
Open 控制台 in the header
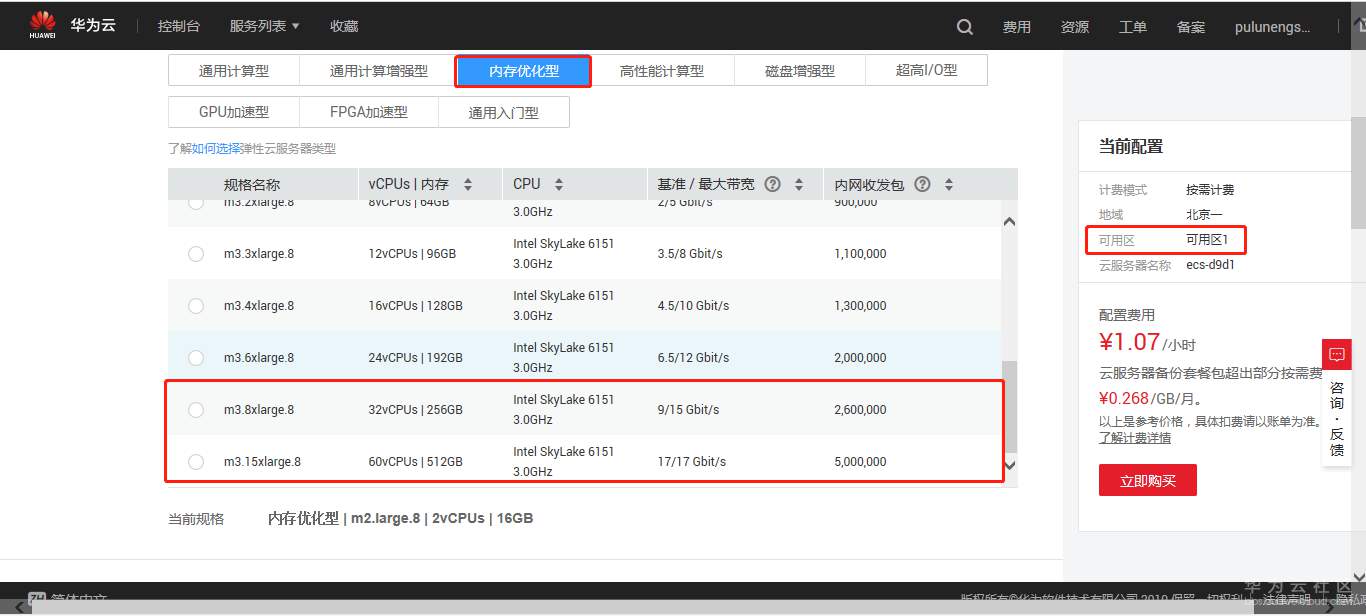[x=178, y=26]
